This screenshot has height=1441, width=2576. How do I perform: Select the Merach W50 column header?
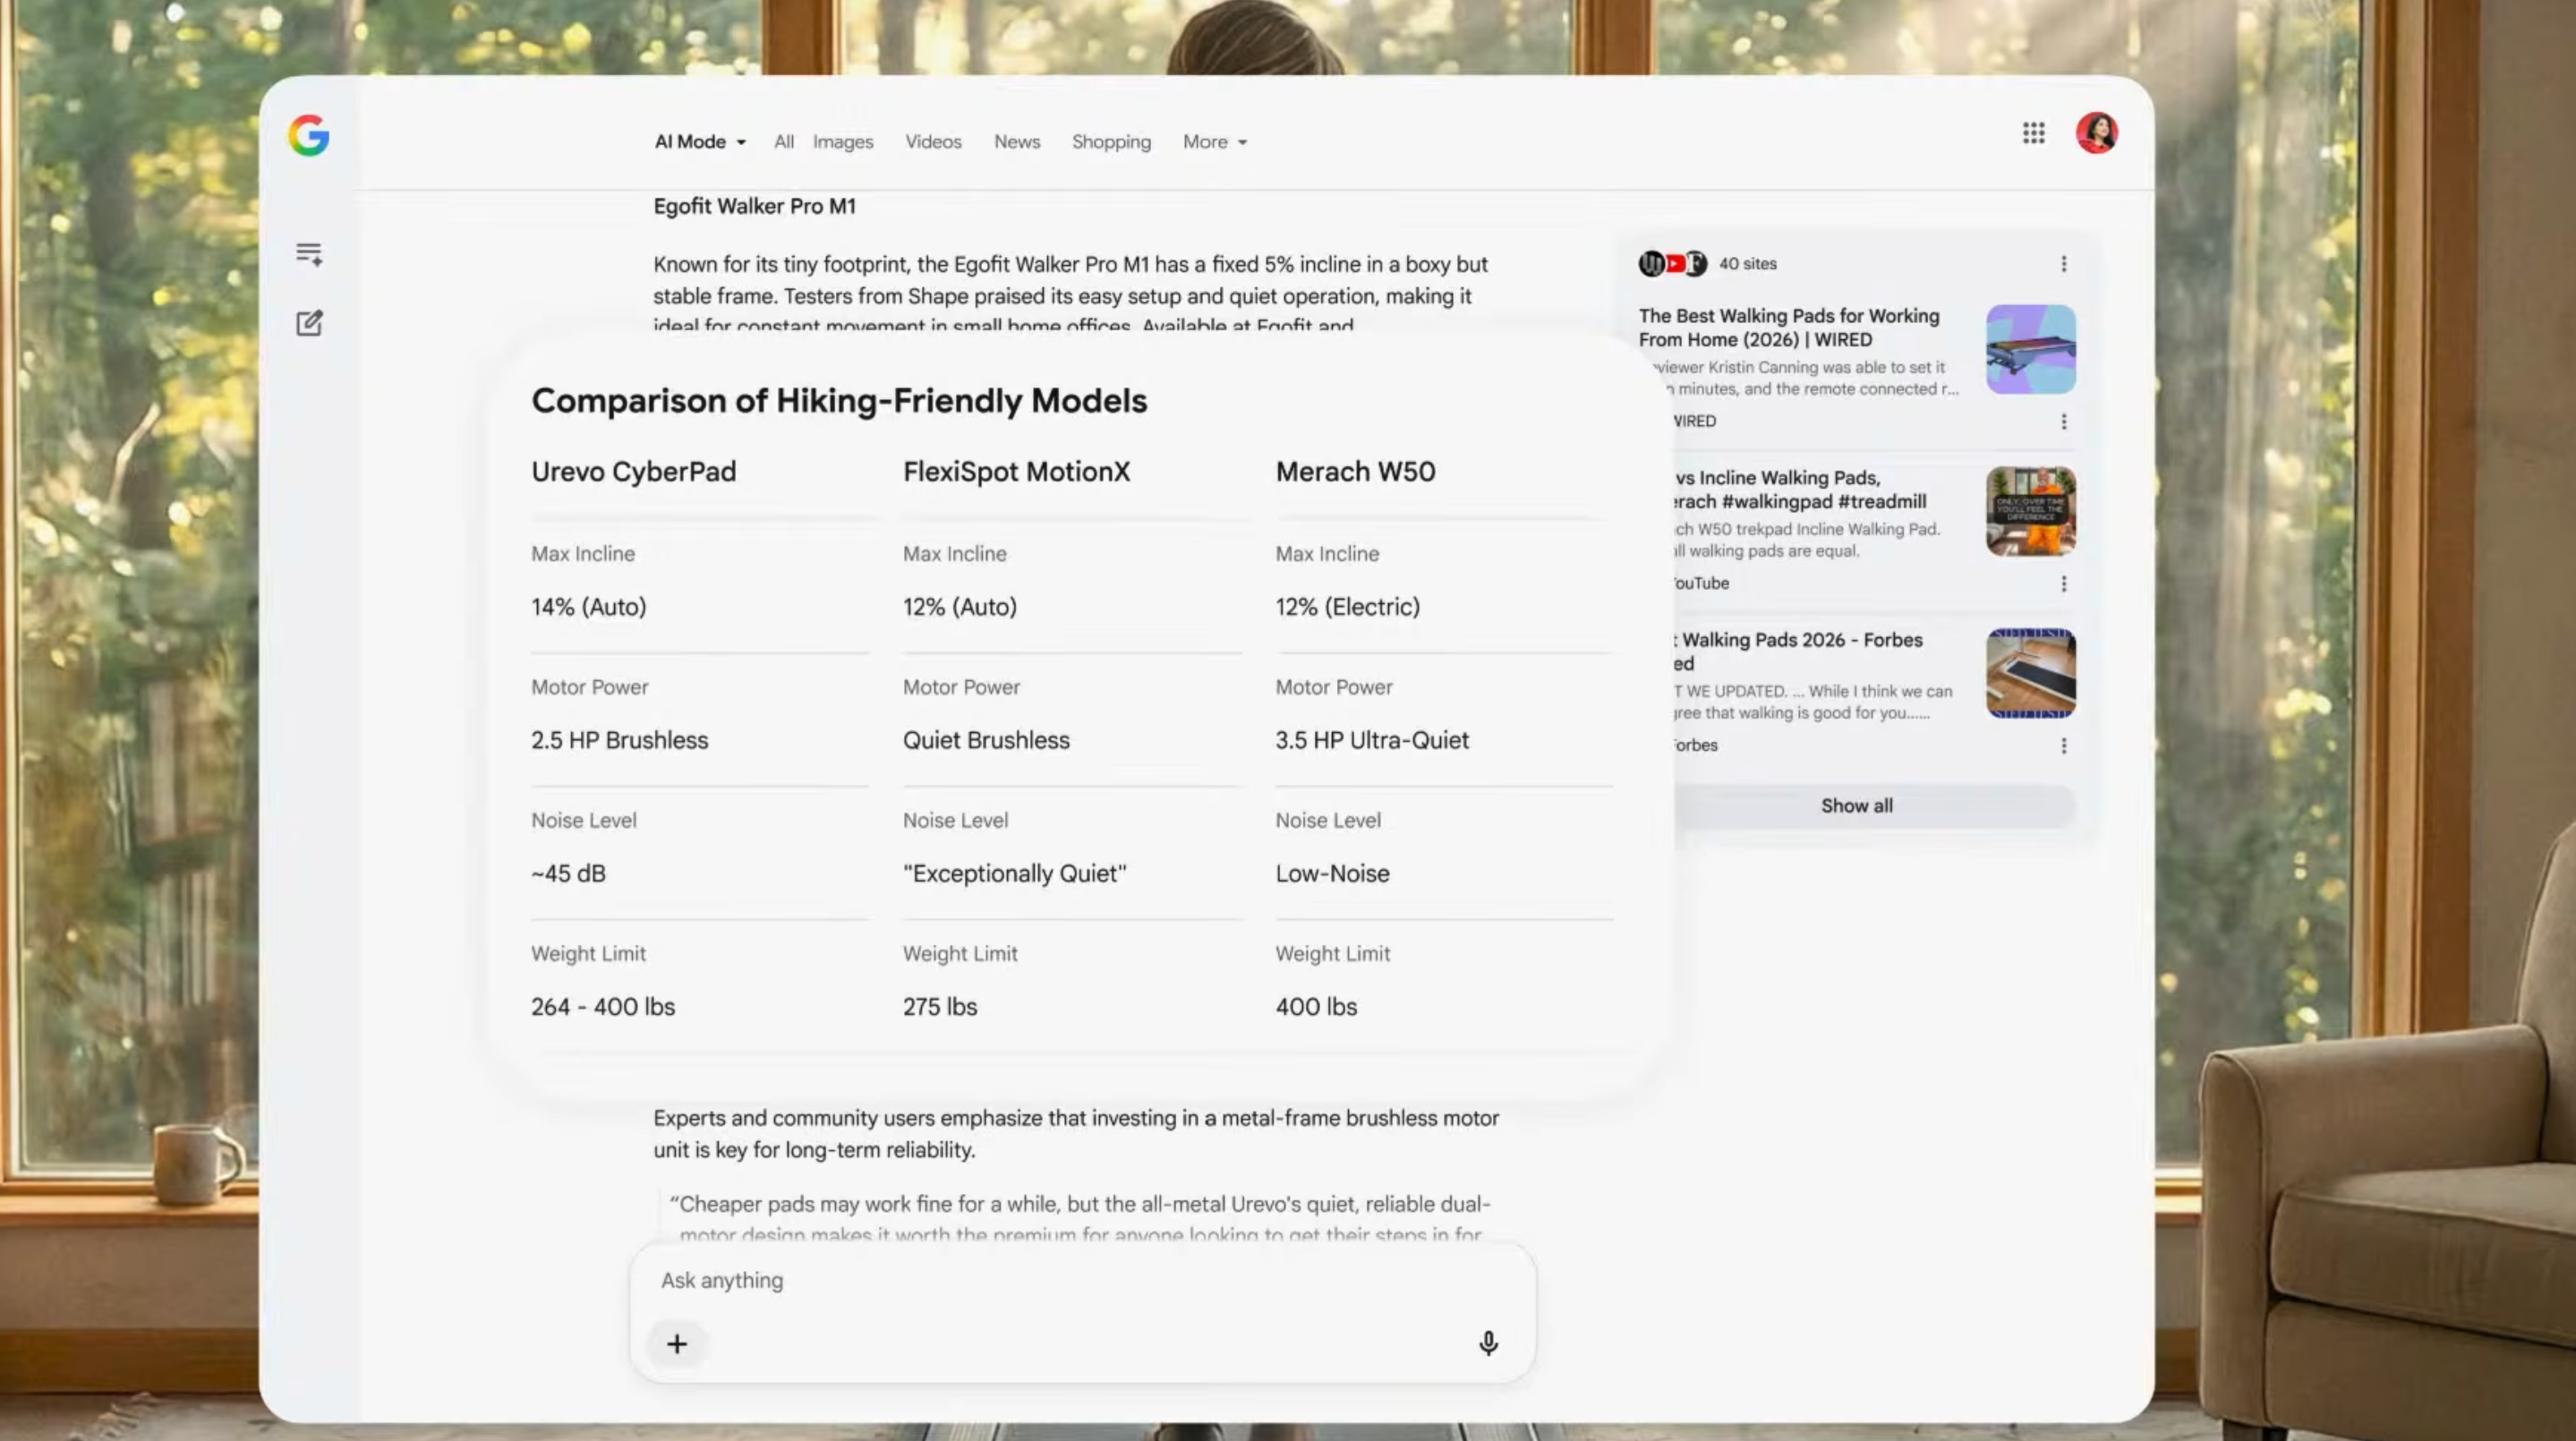(1355, 472)
